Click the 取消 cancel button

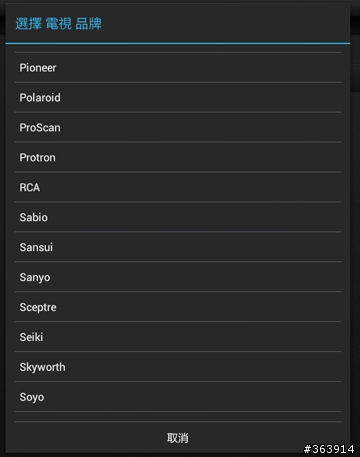[x=178, y=438]
